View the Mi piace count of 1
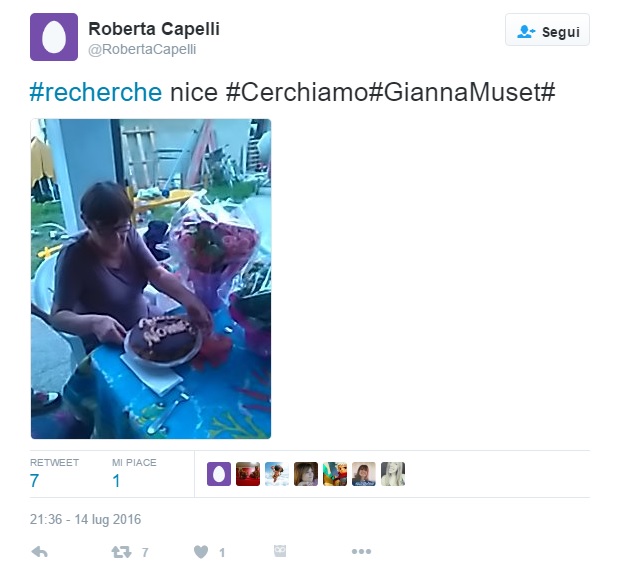The width and height of the screenshot is (617, 578). click(134, 474)
